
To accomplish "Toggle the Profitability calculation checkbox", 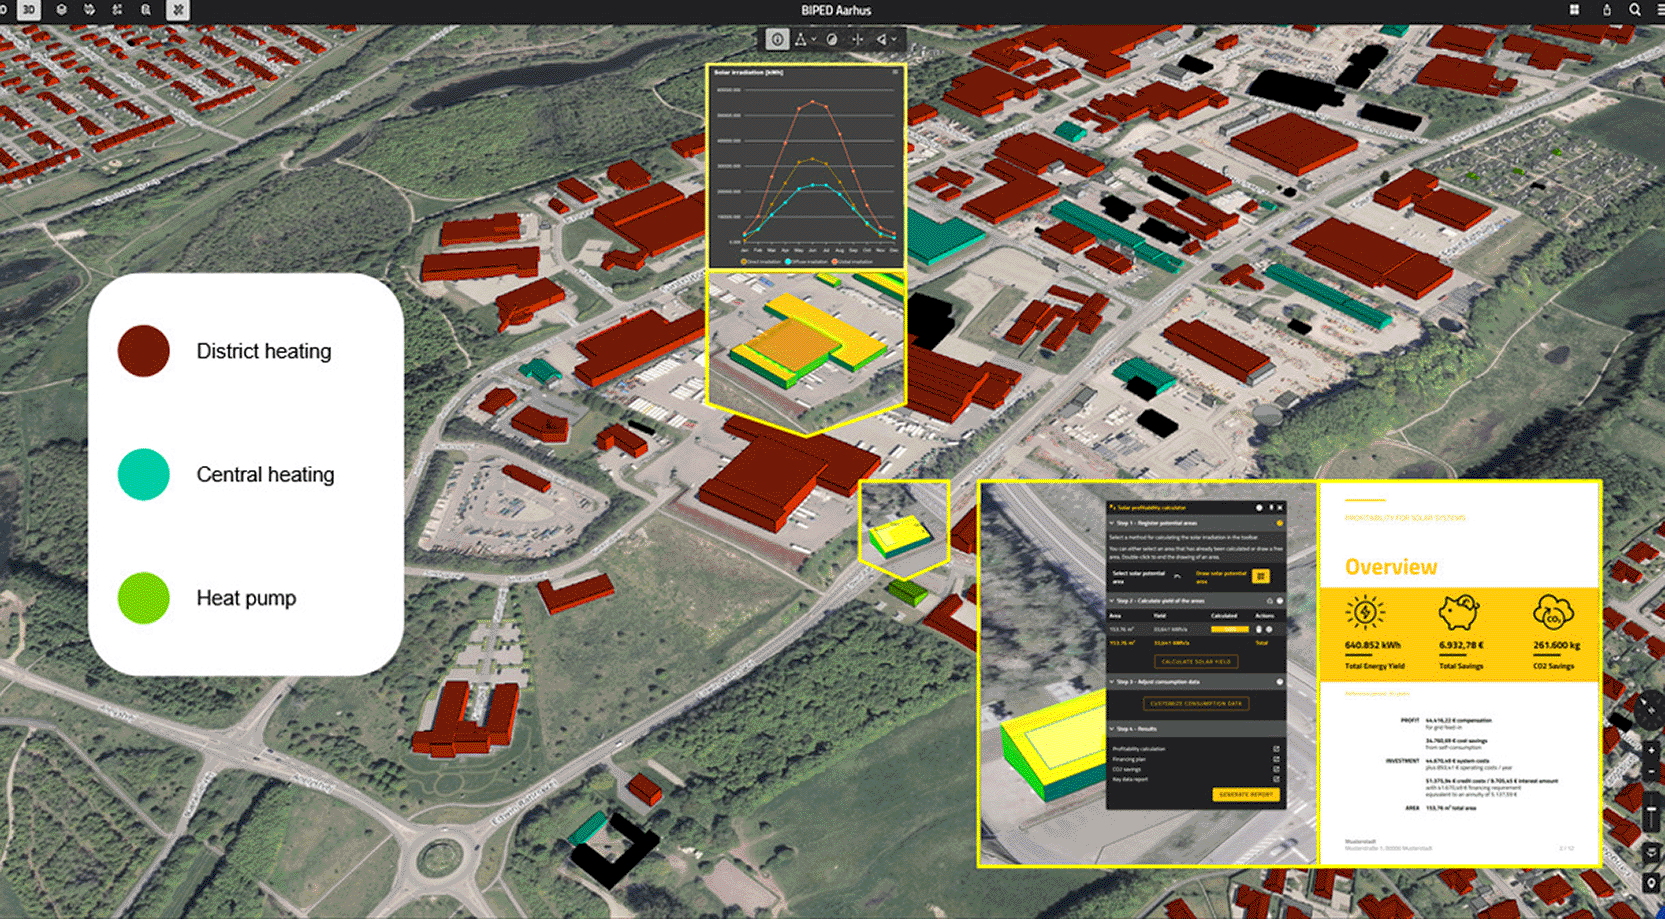I will coord(1276,749).
